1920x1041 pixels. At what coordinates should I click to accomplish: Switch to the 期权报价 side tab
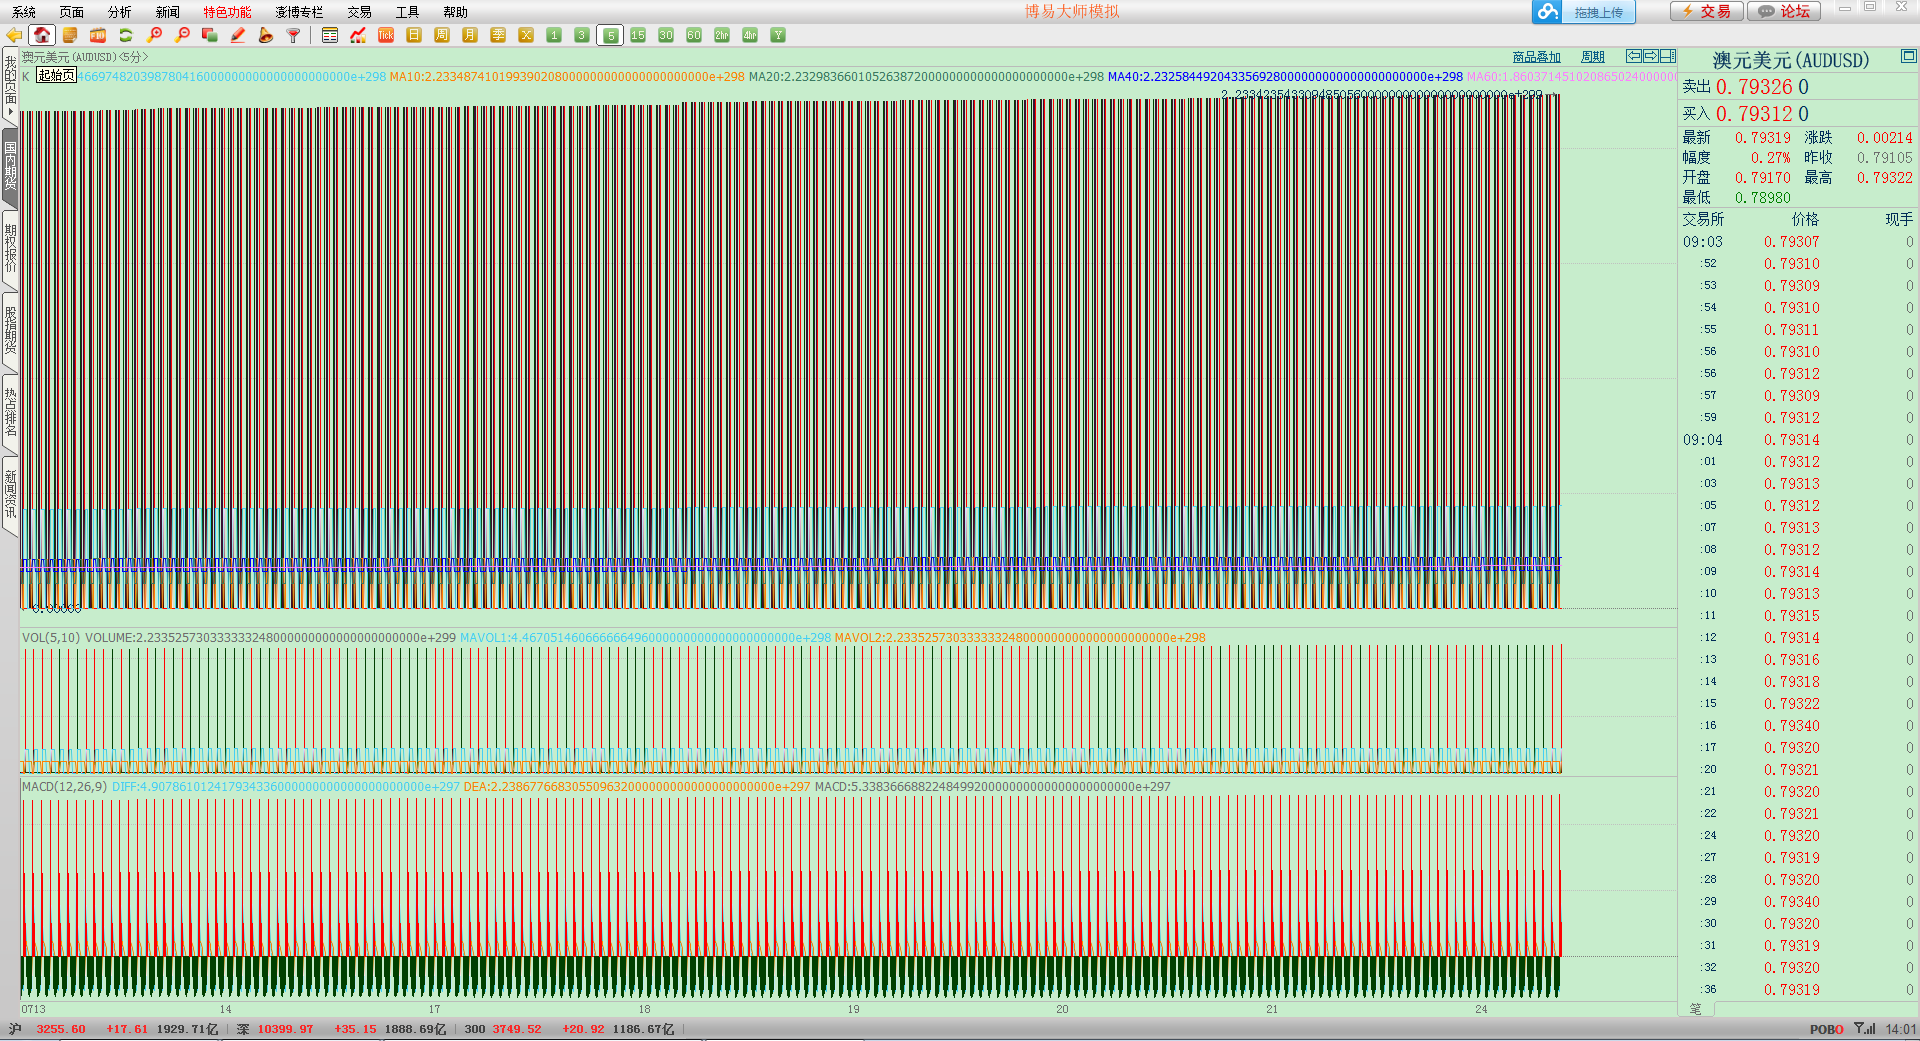pyautogui.click(x=10, y=250)
